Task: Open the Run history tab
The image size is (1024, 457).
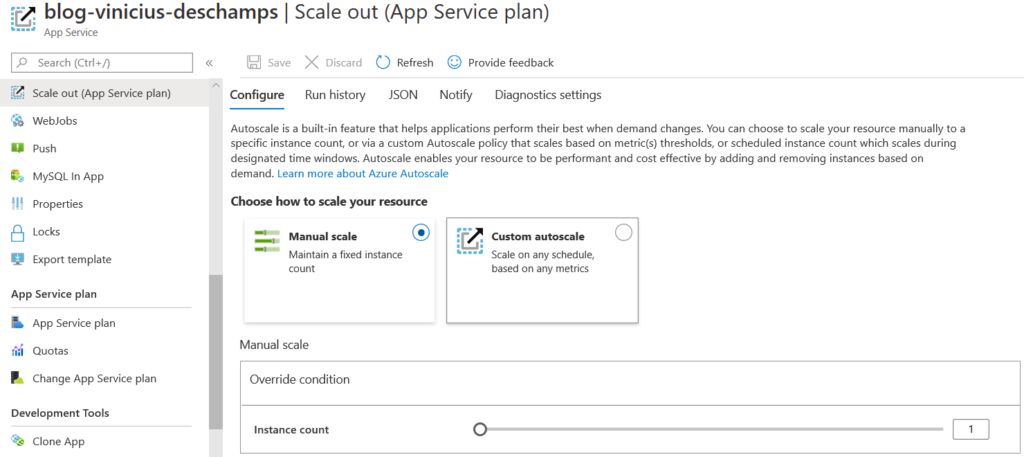Action: tap(335, 95)
